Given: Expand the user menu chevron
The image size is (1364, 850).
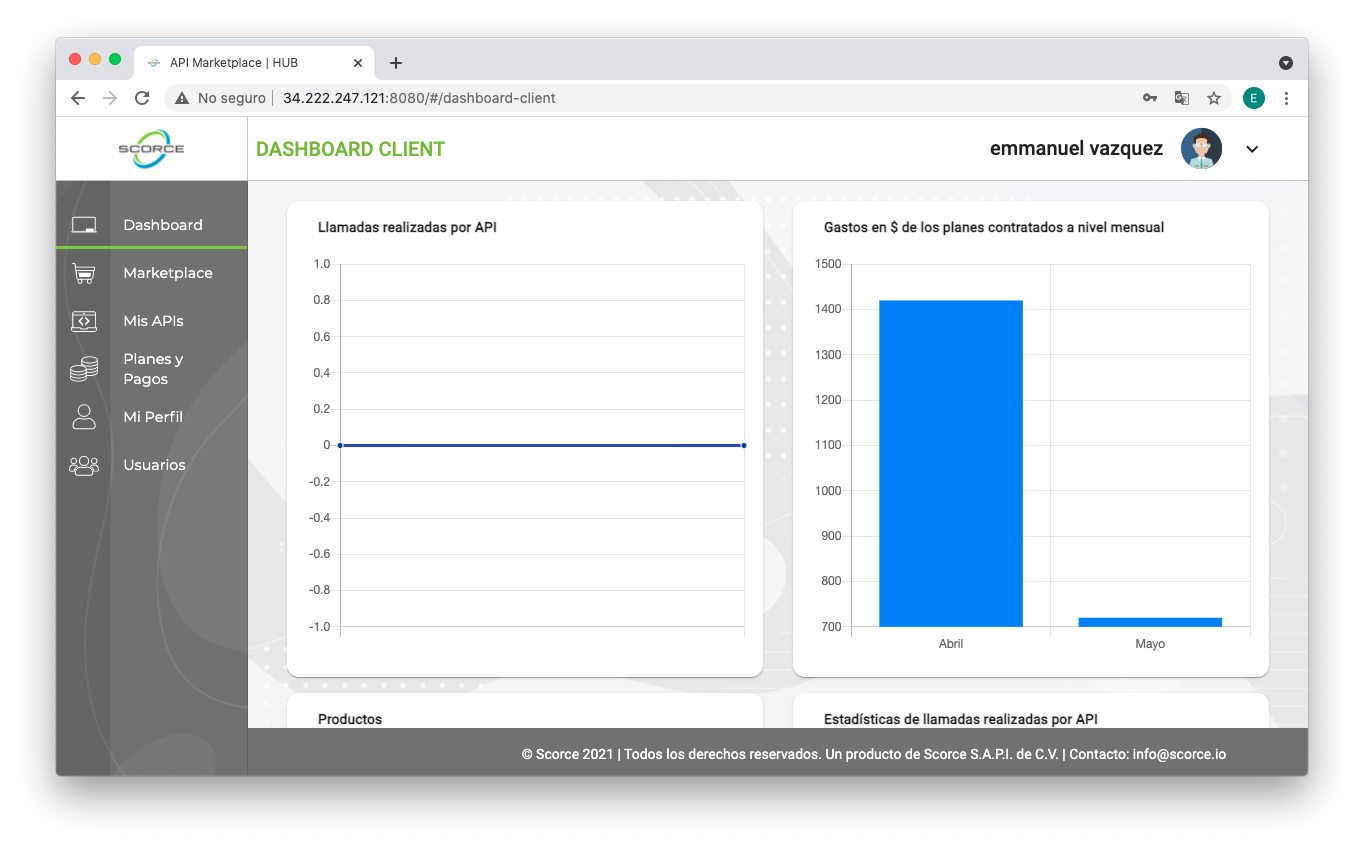Looking at the screenshot, I should coord(1252,149).
